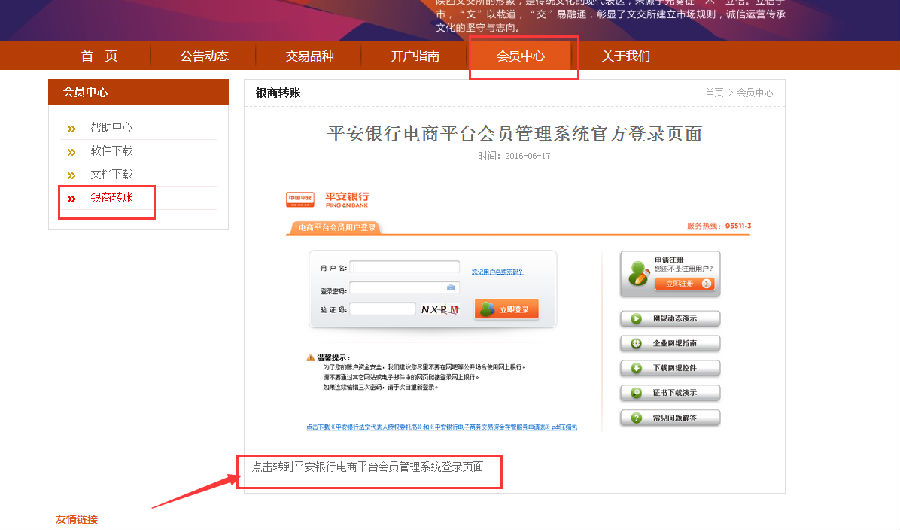Viewport: 900px width, 530px height.
Task: Click the register avatar icon with pencil
Action: [x=637, y=271]
